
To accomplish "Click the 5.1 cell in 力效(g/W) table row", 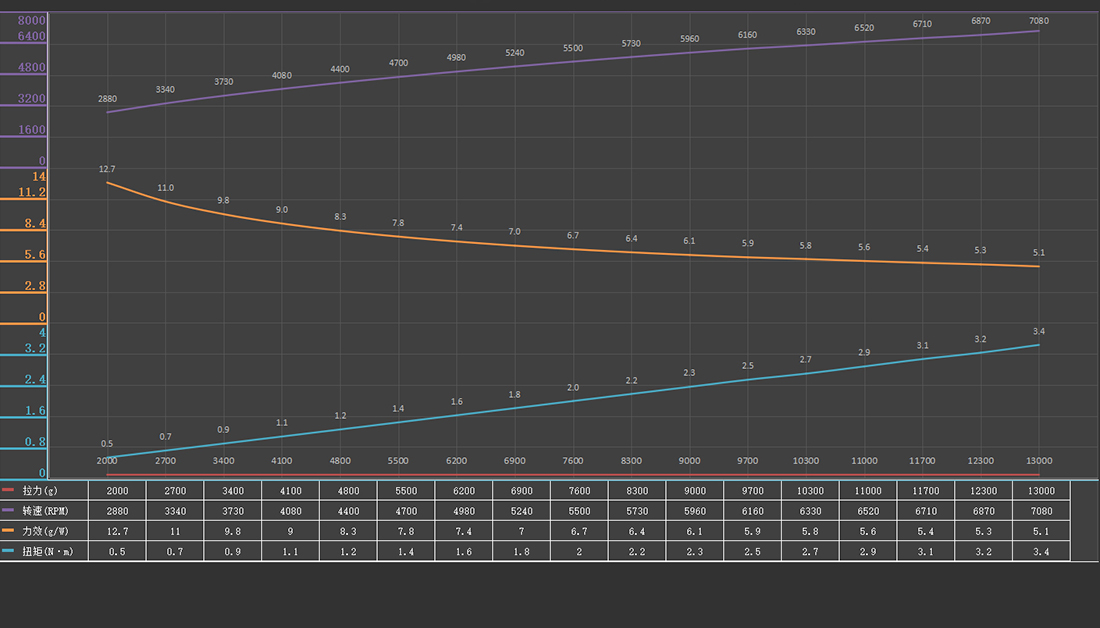I will coord(1039,530).
